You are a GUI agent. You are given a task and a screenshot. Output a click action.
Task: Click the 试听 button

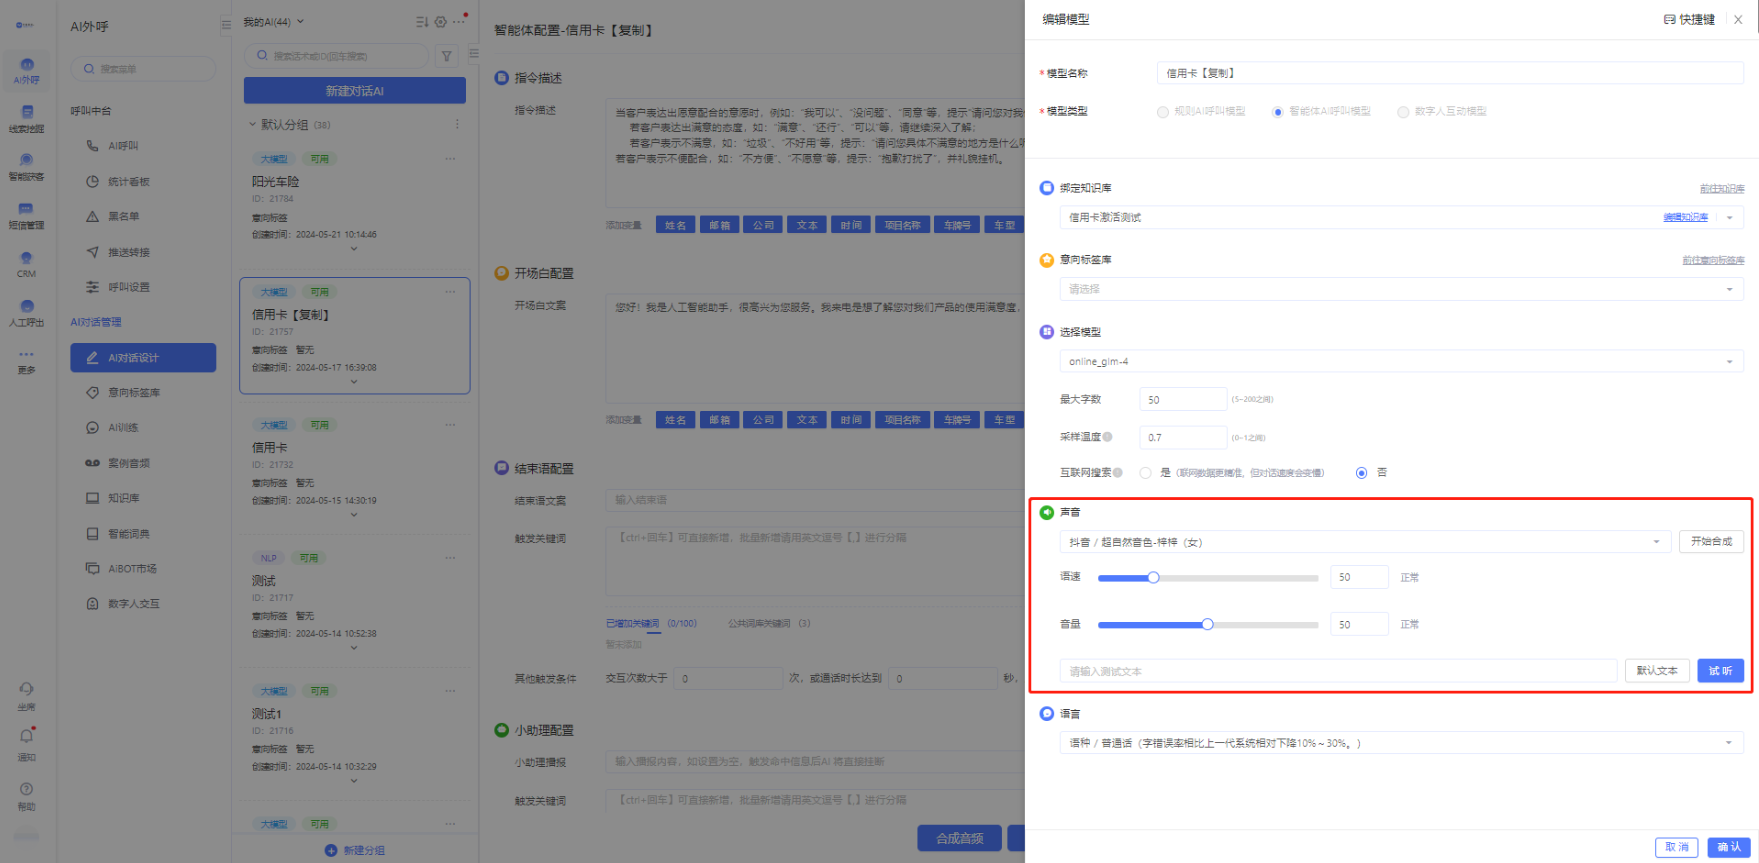pos(1720,671)
